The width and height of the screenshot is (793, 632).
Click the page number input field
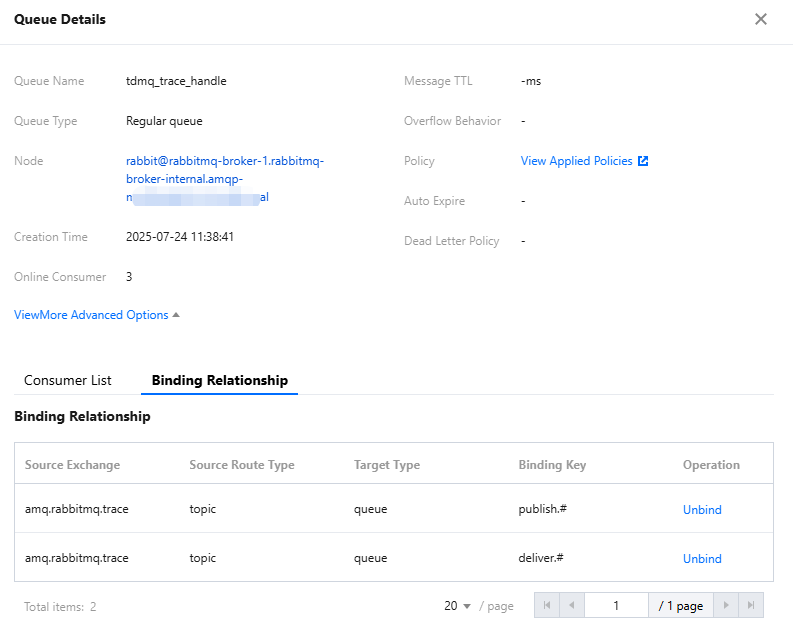[616, 606]
